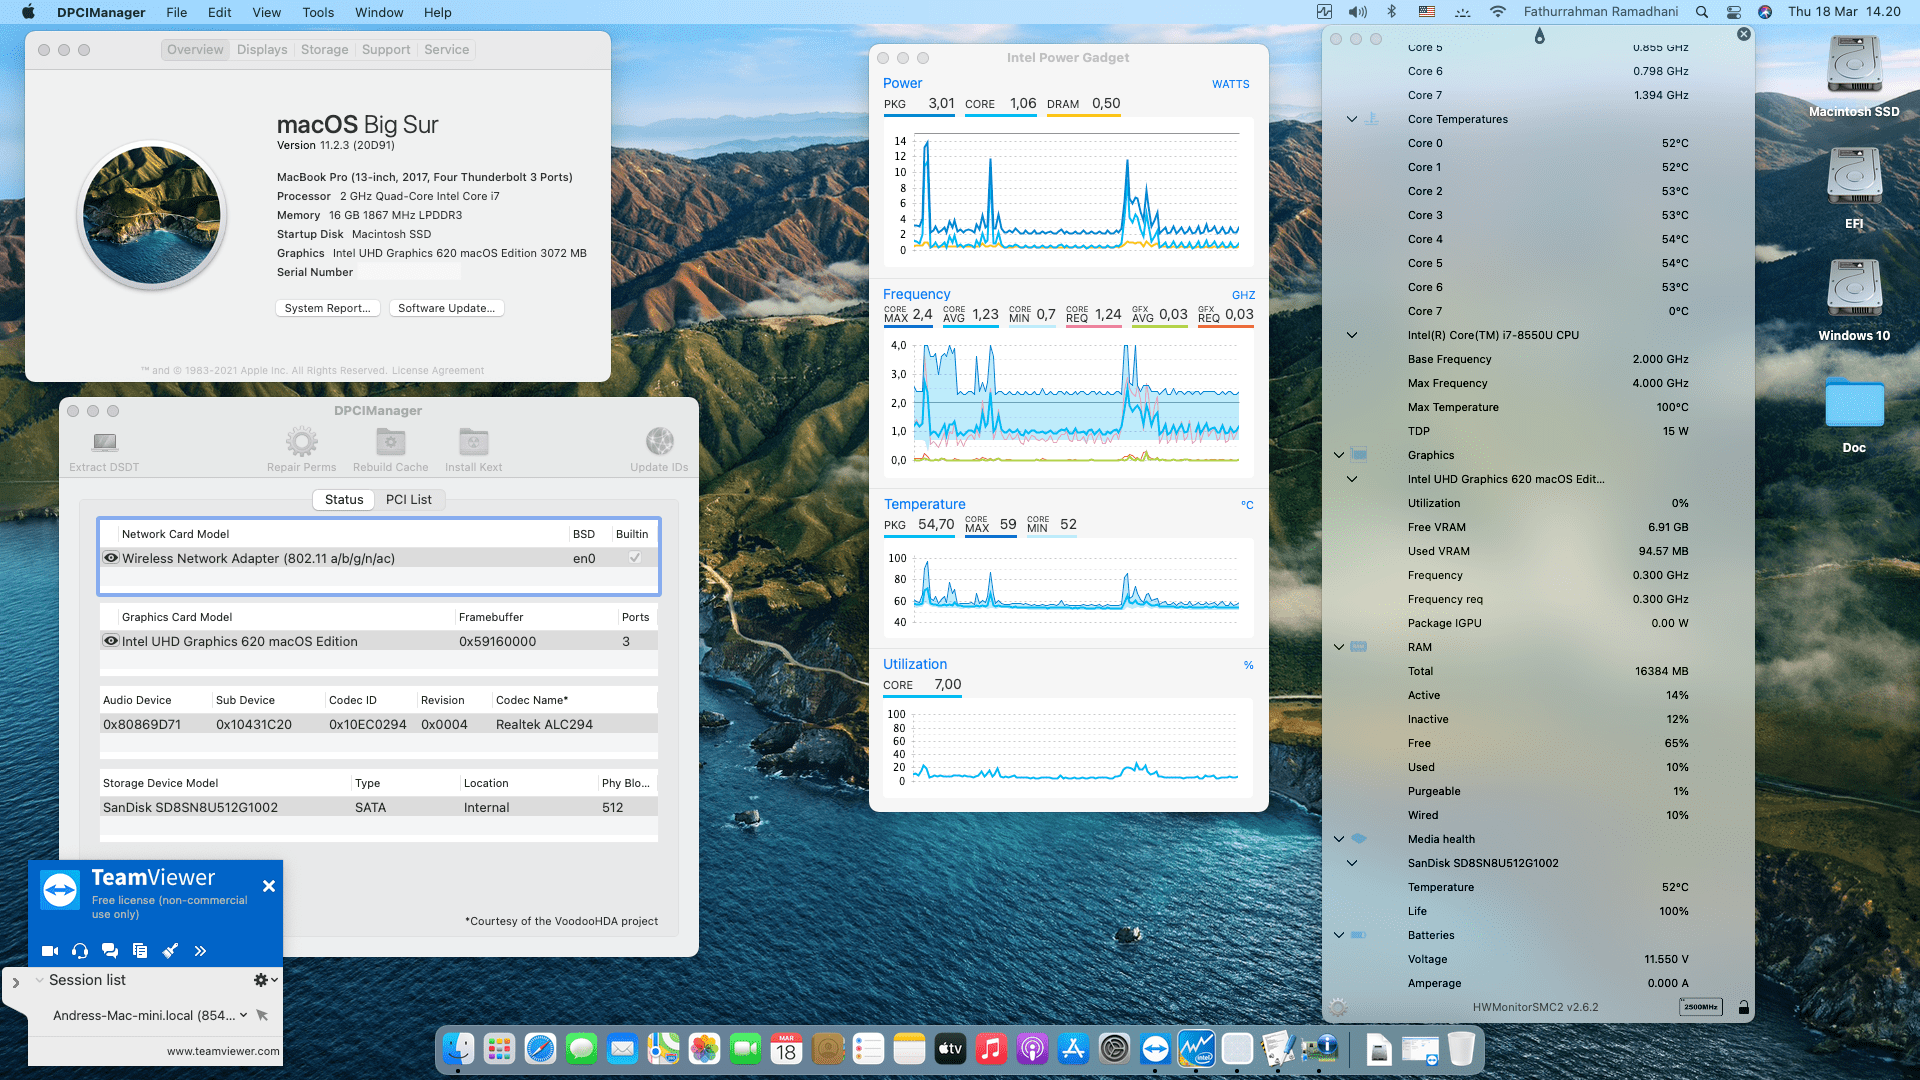1920x1080 pixels.
Task: Click Rebuild Cache toolbar icon
Action: coord(390,441)
